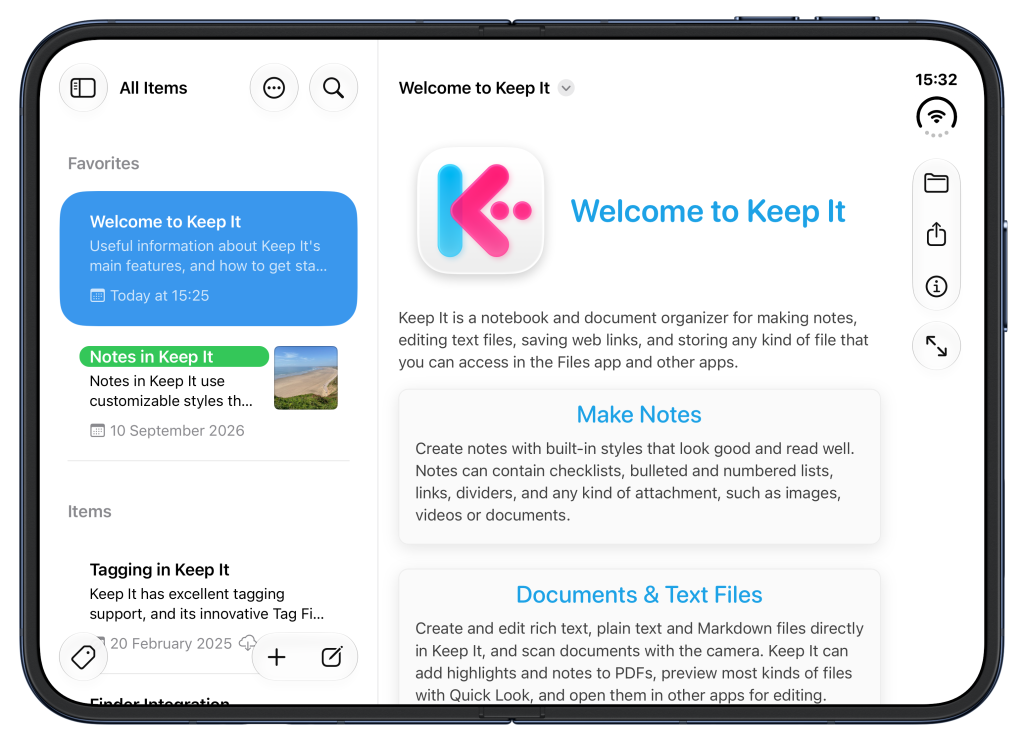Tap the search magnifier icon
Viewport: 1024px width, 744px height.
point(333,88)
